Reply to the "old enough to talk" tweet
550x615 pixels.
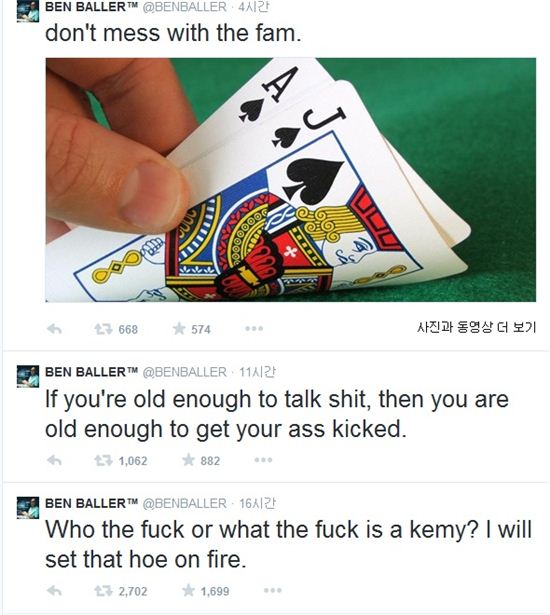(54, 460)
